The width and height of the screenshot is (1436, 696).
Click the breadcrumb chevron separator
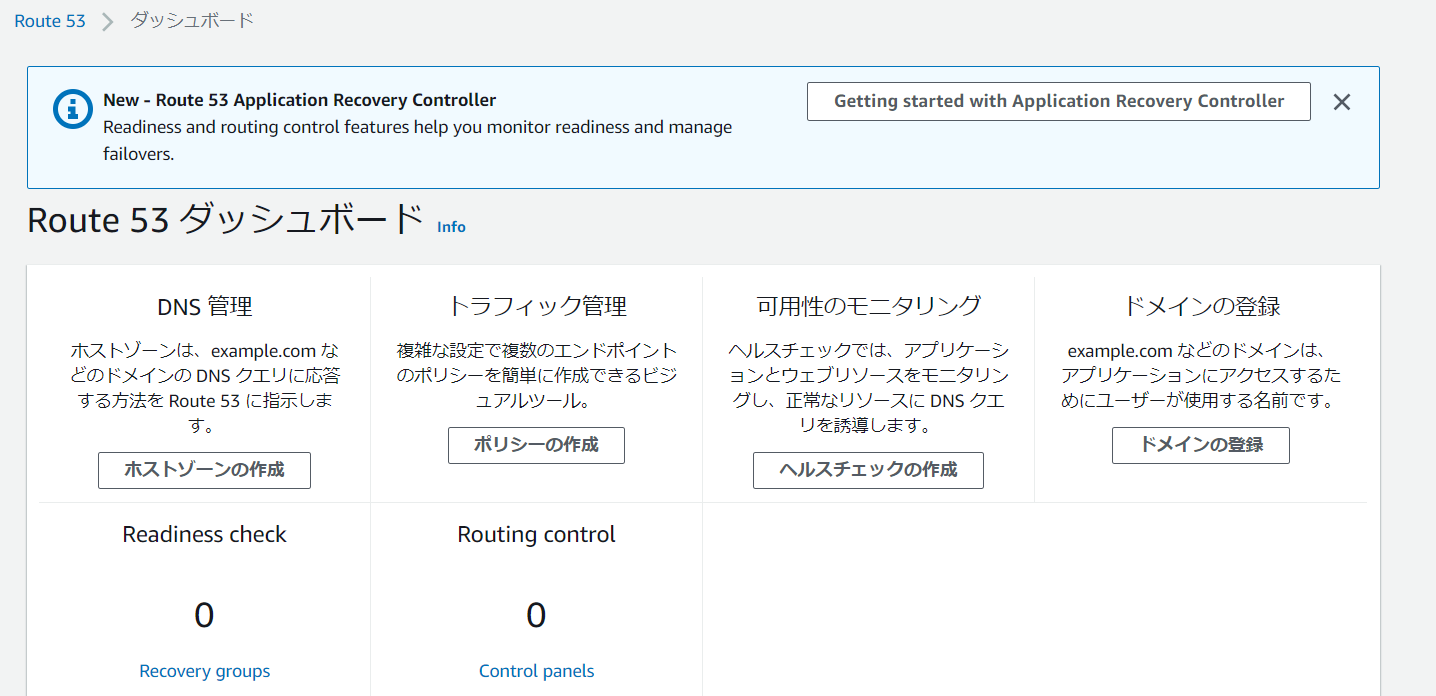coord(108,22)
